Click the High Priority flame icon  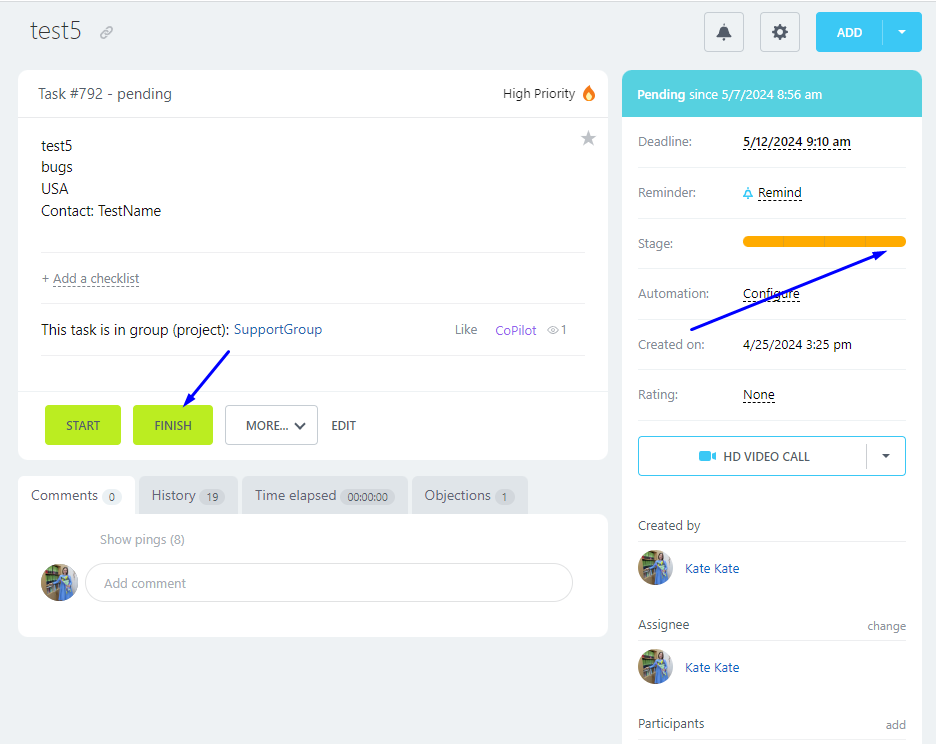coord(589,94)
